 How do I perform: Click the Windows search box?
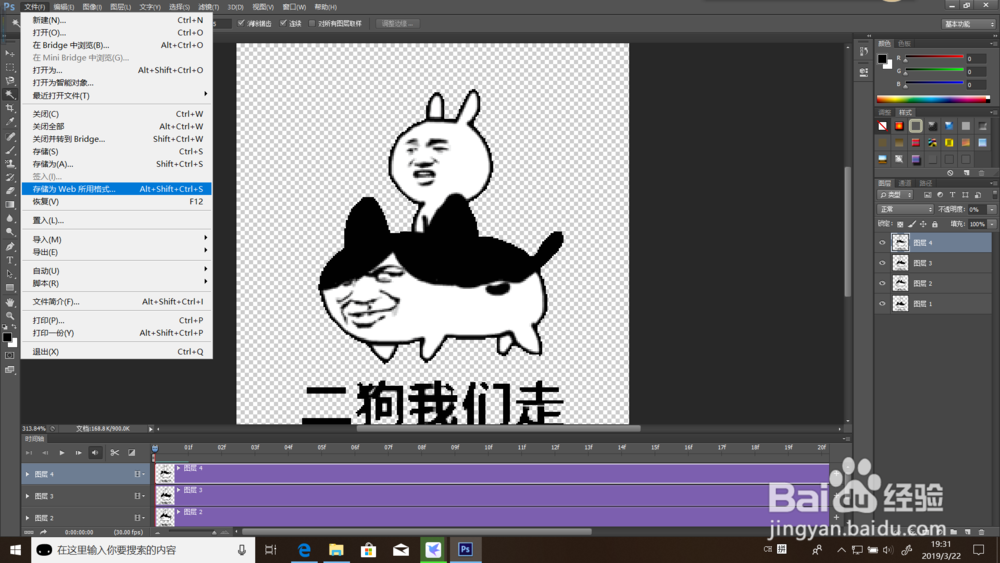pyautogui.click(x=143, y=550)
